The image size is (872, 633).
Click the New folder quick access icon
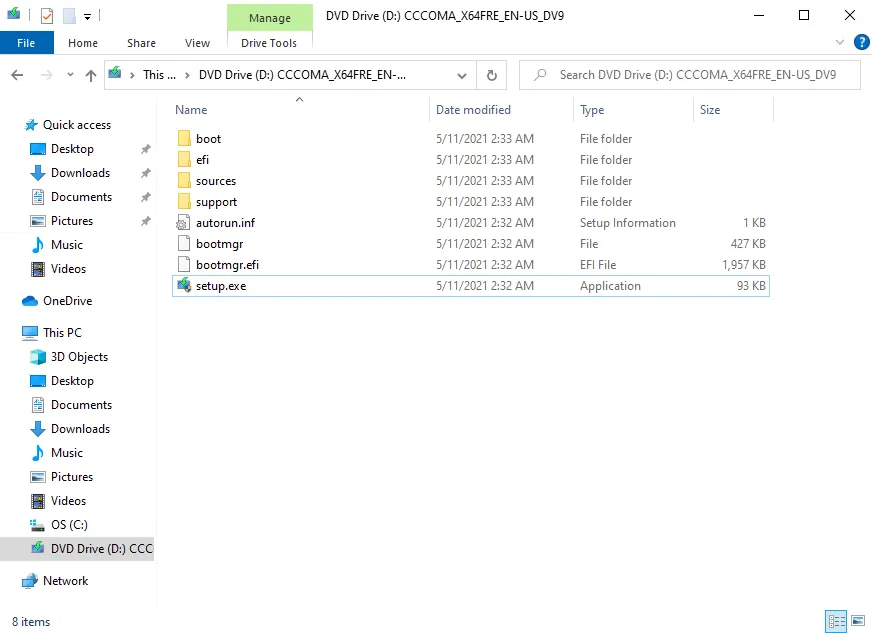click(x=70, y=16)
